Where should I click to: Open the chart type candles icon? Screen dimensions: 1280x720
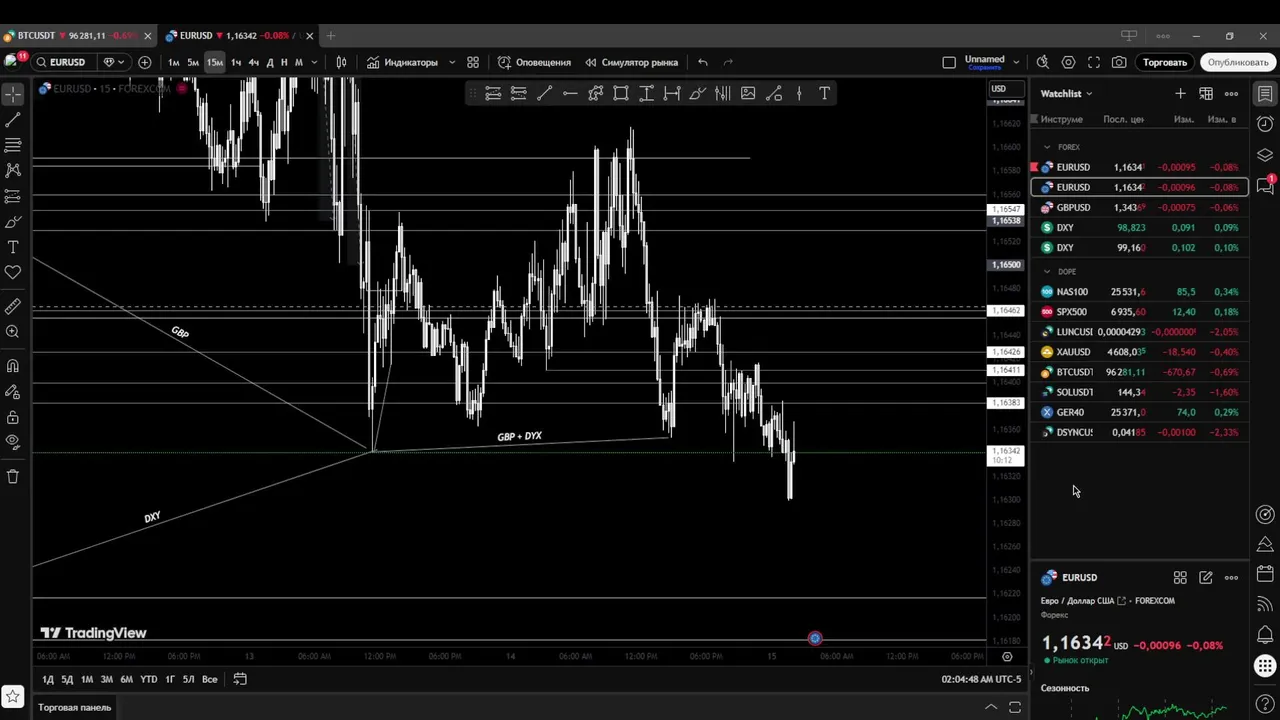(341, 62)
